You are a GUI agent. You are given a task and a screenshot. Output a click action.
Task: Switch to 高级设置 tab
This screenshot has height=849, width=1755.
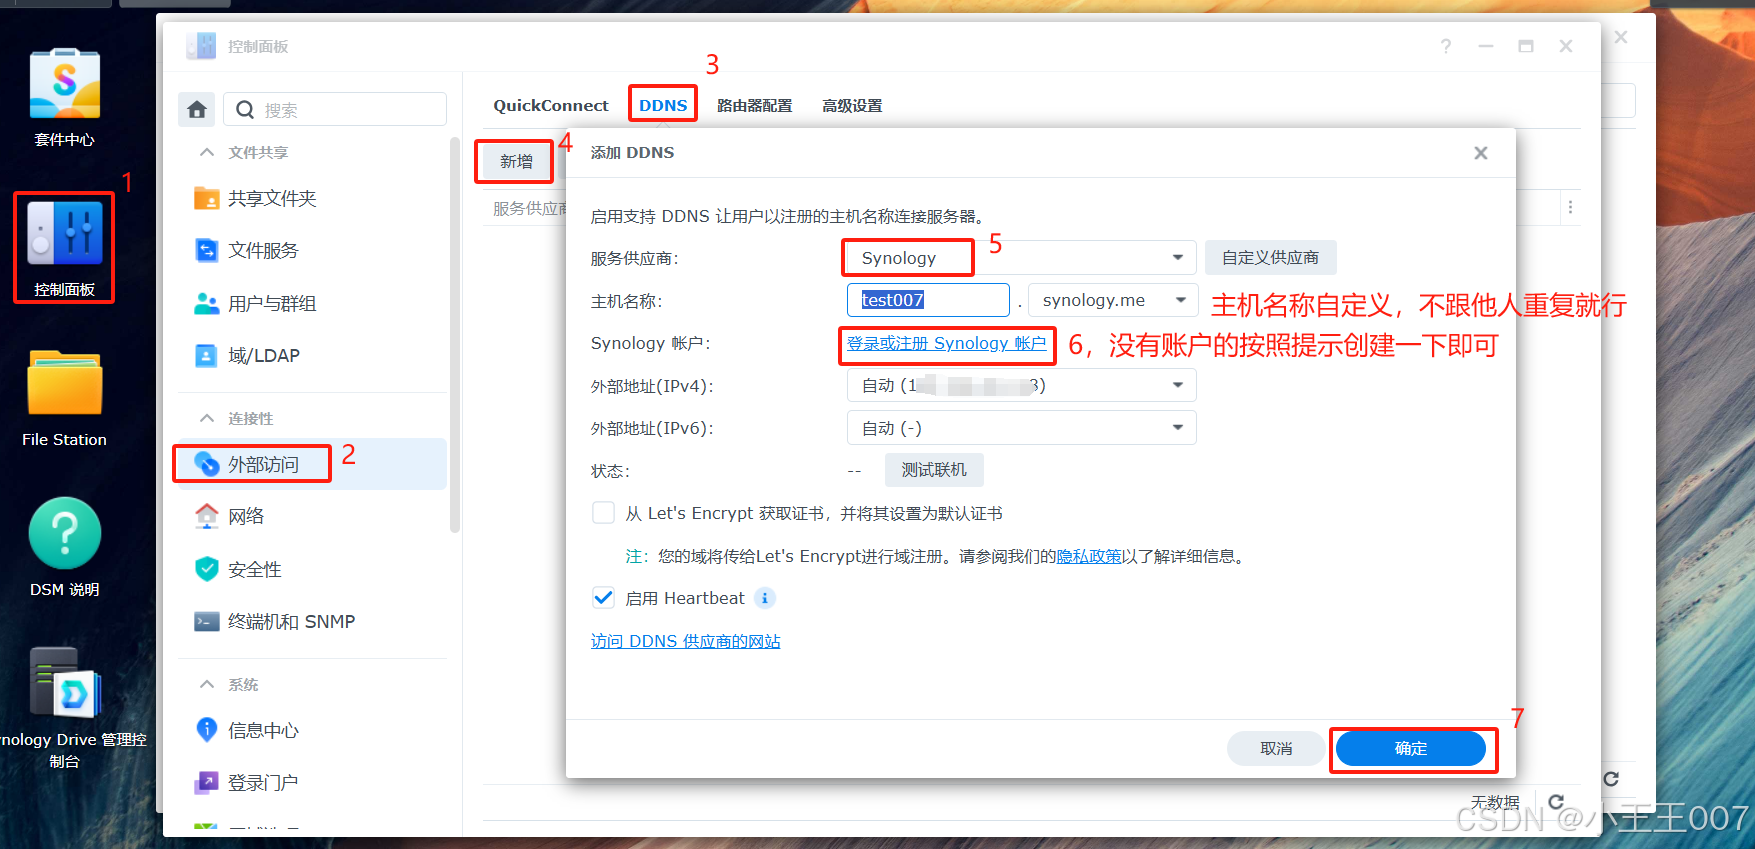[x=852, y=105]
